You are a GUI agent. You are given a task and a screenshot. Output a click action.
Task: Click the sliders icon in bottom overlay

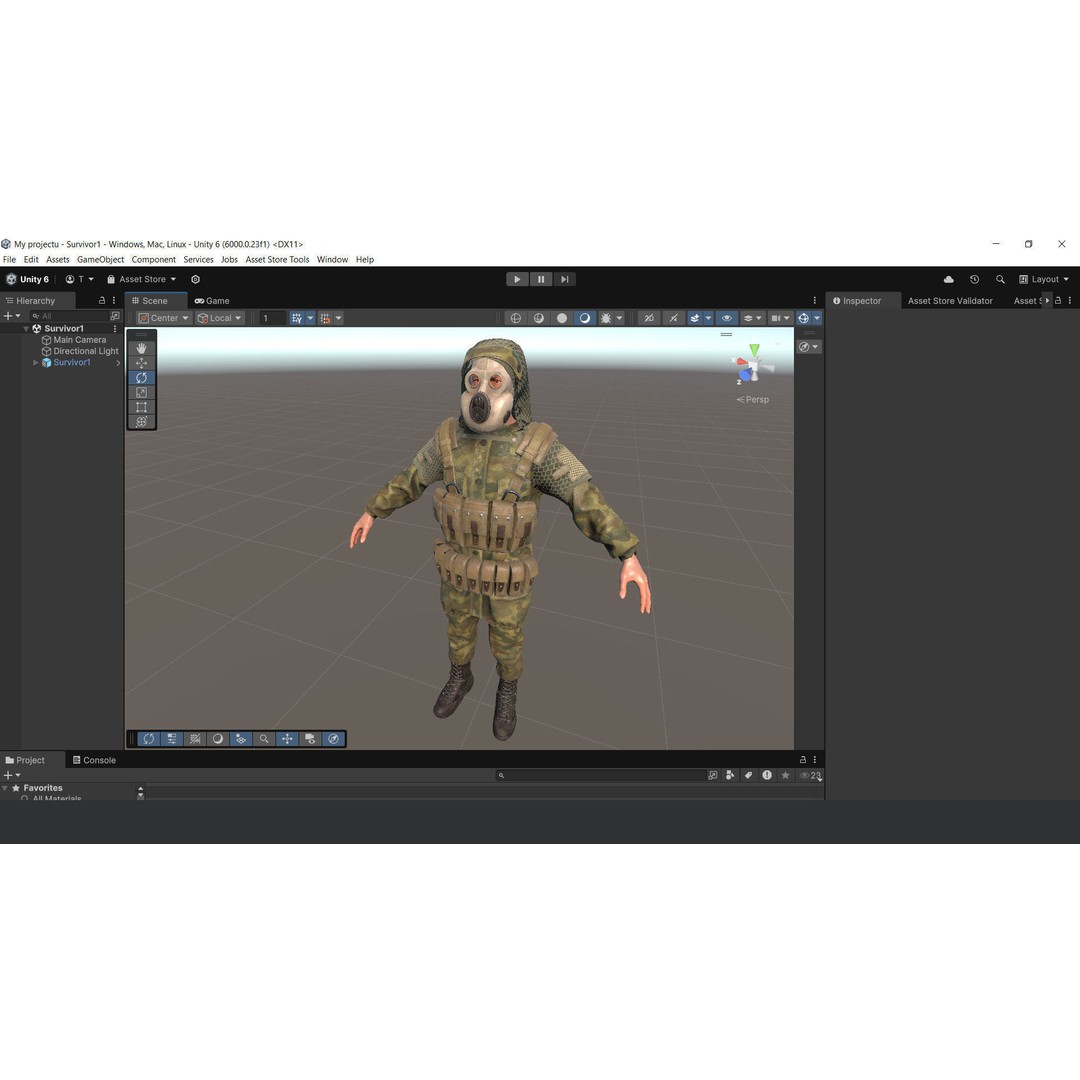(x=172, y=738)
